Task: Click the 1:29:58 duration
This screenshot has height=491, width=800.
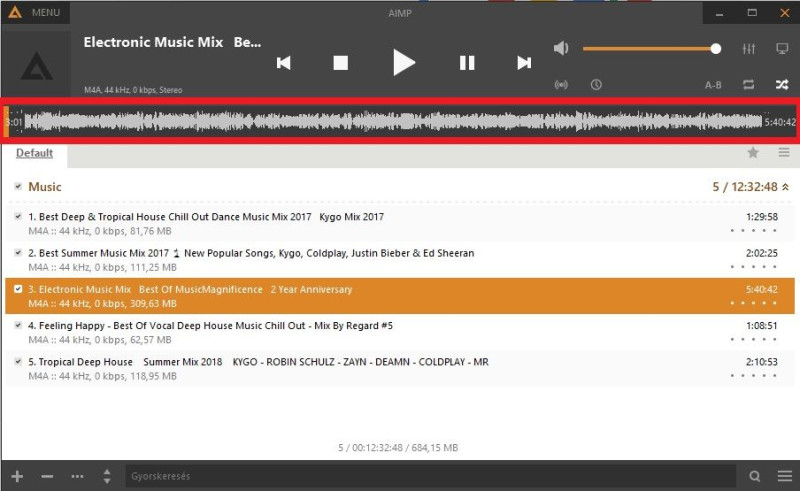Action: pyautogui.click(x=762, y=216)
